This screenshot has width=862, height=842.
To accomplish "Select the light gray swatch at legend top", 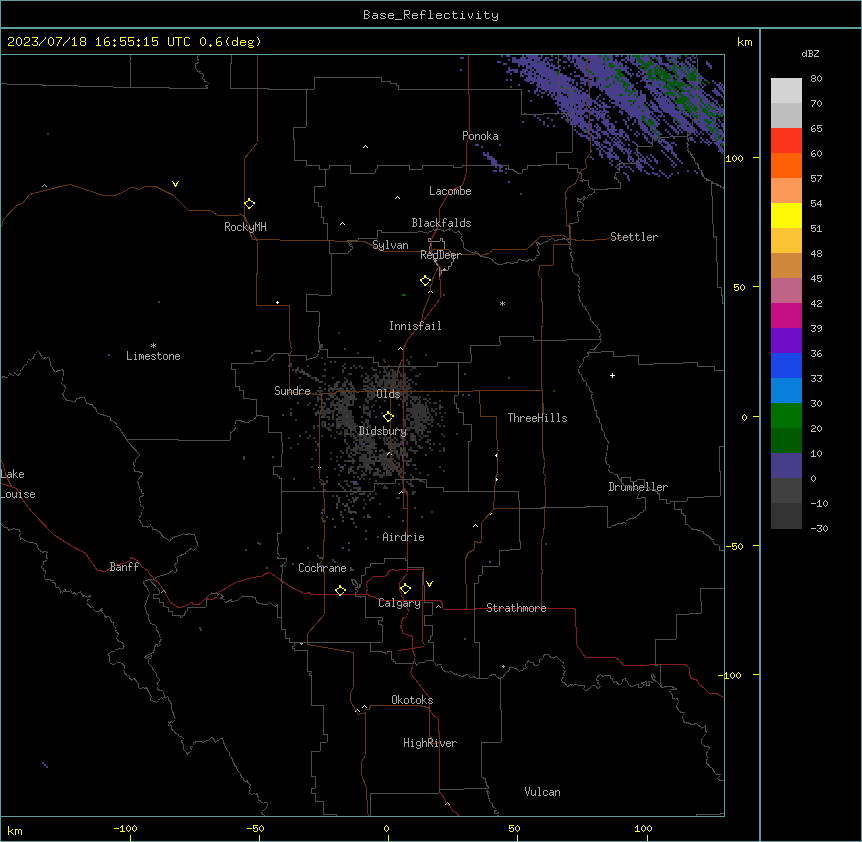I will pyautogui.click(x=786, y=91).
